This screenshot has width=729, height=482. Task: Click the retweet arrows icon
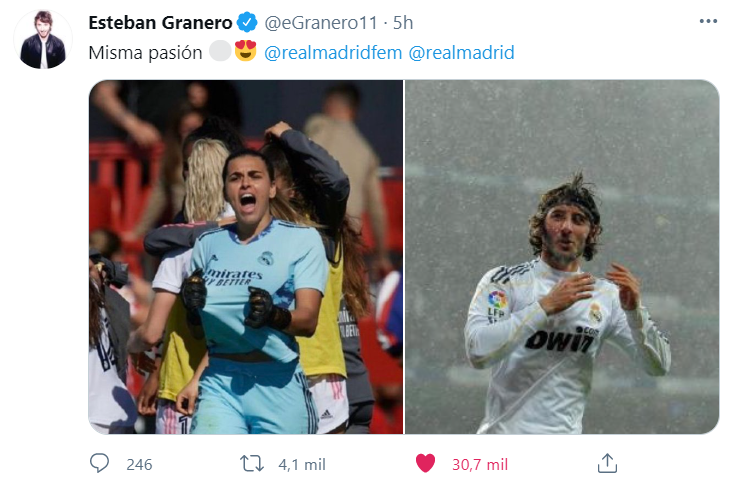pos(252,463)
